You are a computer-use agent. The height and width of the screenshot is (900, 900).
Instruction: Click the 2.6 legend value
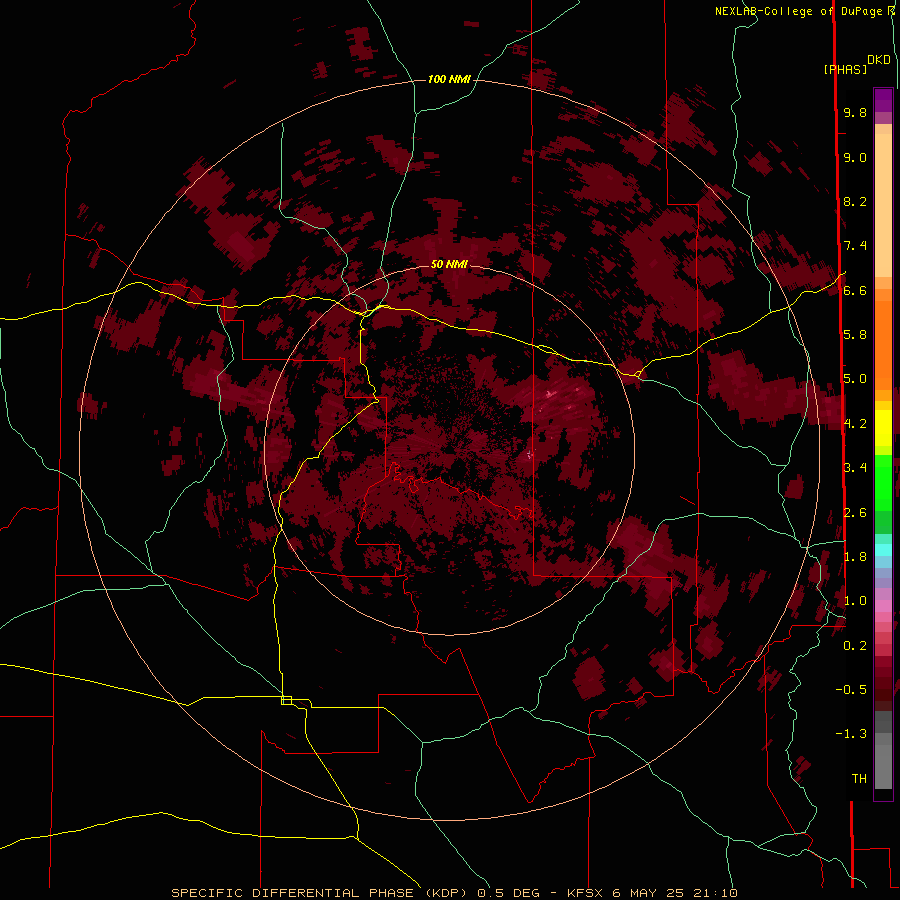855,512
